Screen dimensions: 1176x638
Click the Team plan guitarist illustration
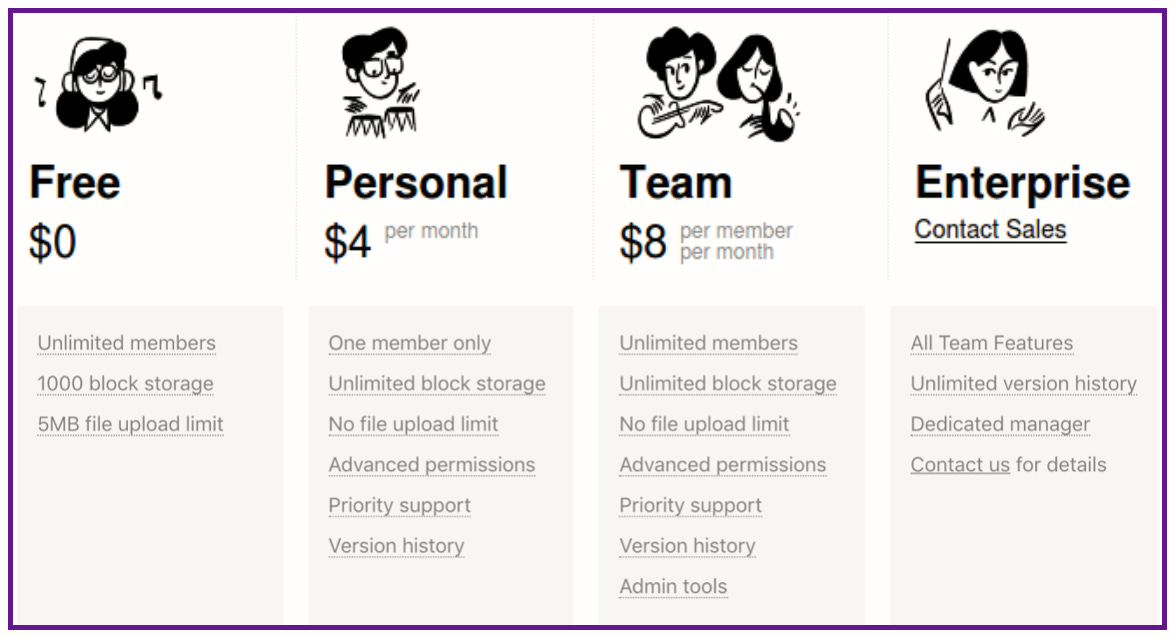point(679,83)
